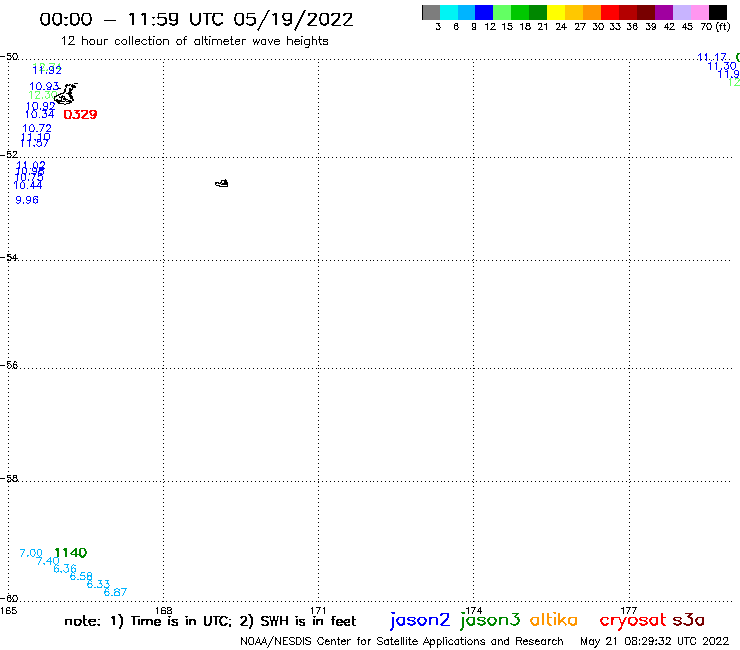Select the cyan swatch in the color scale
Image resolution: width=740 pixels, height=650 pixels.
click(x=449, y=12)
